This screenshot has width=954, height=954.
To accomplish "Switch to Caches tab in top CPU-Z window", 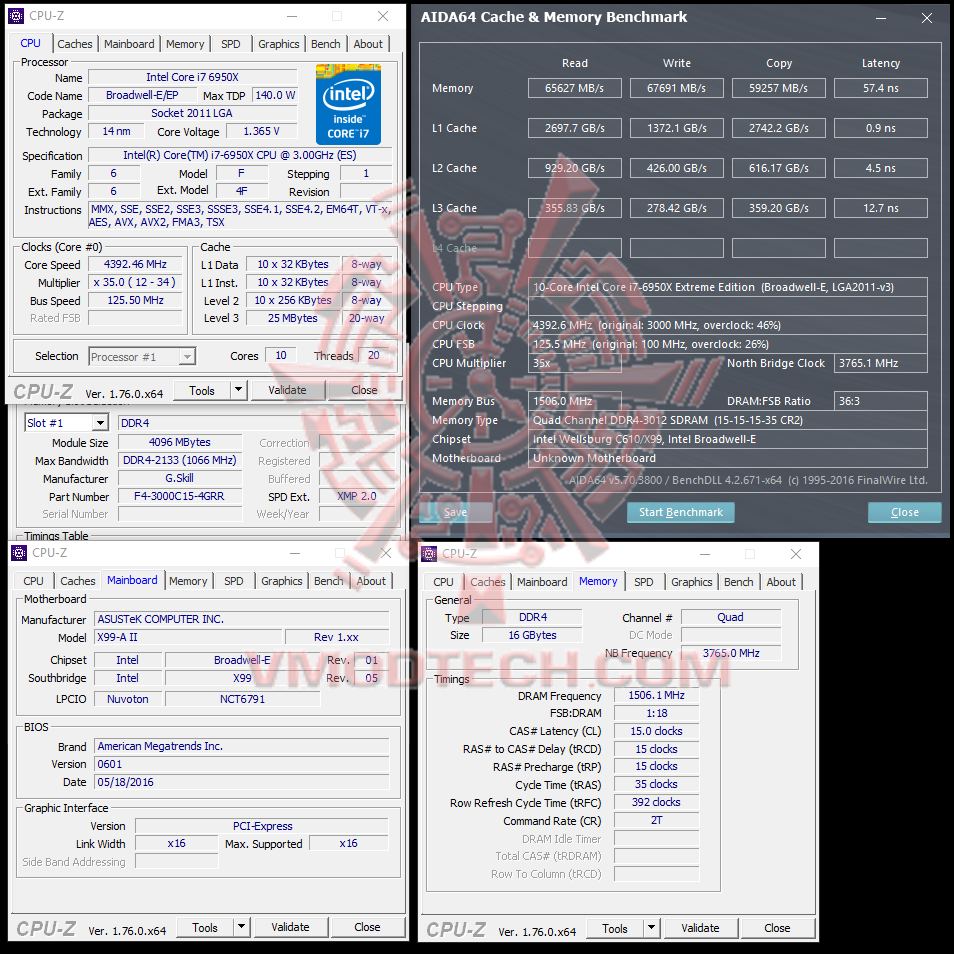I will click(x=75, y=44).
